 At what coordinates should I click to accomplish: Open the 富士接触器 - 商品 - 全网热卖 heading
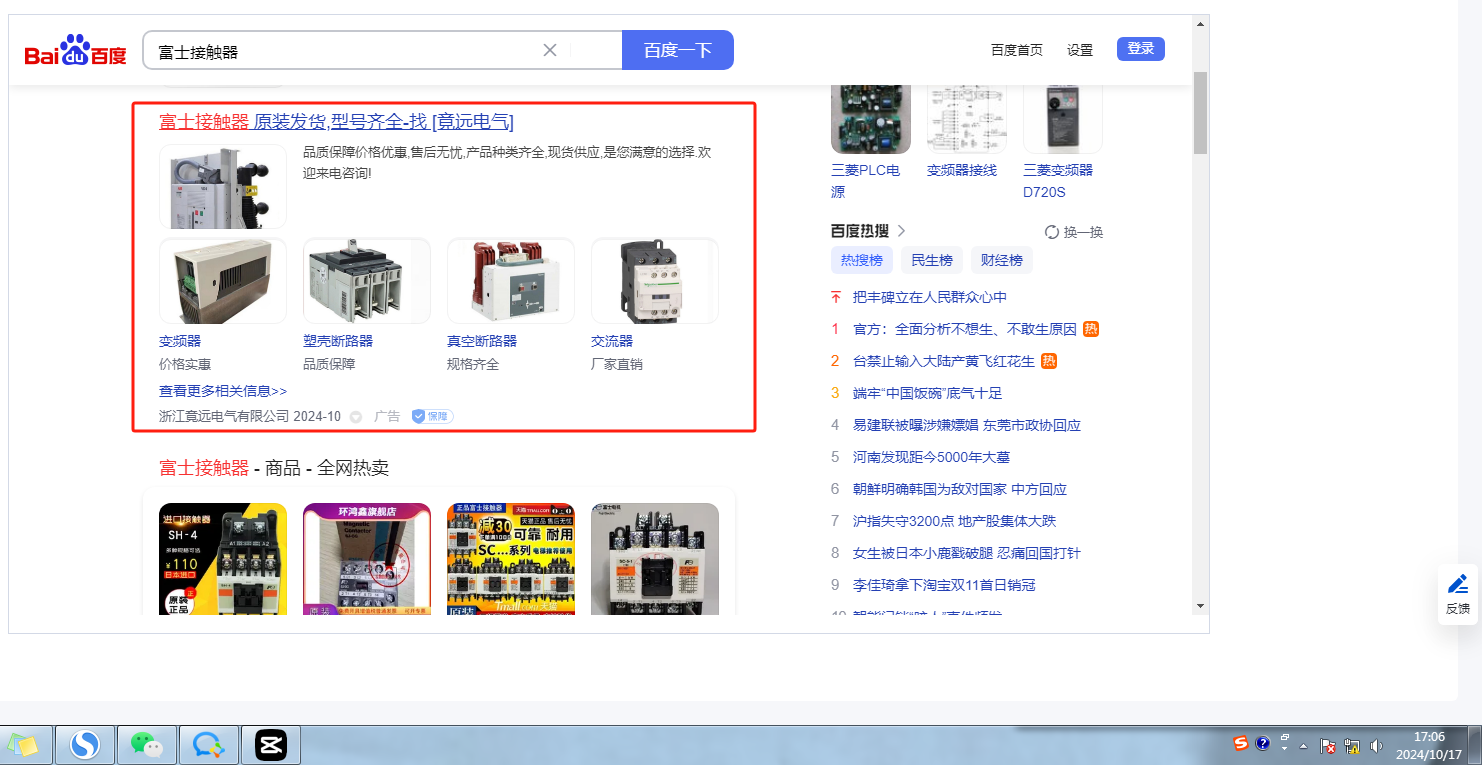point(274,468)
